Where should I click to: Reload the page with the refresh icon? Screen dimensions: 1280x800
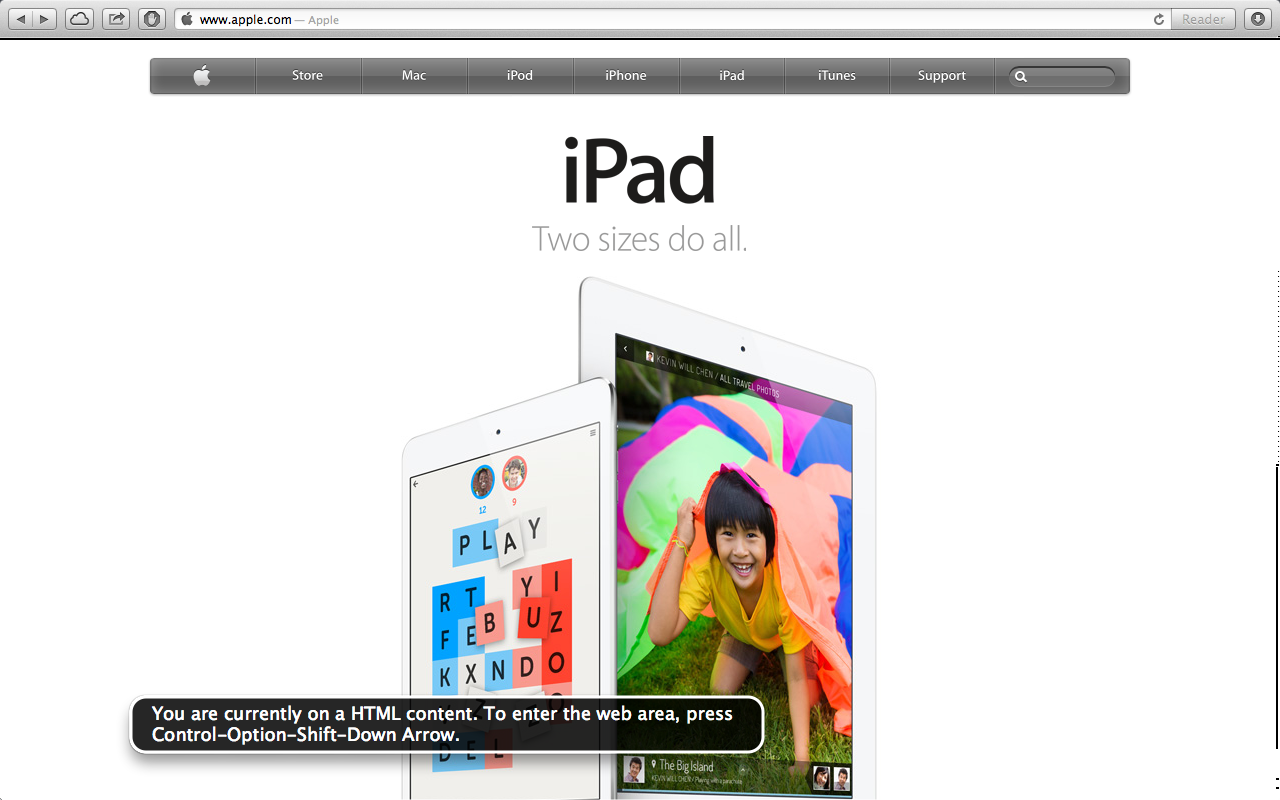[x=1159, y=19]
